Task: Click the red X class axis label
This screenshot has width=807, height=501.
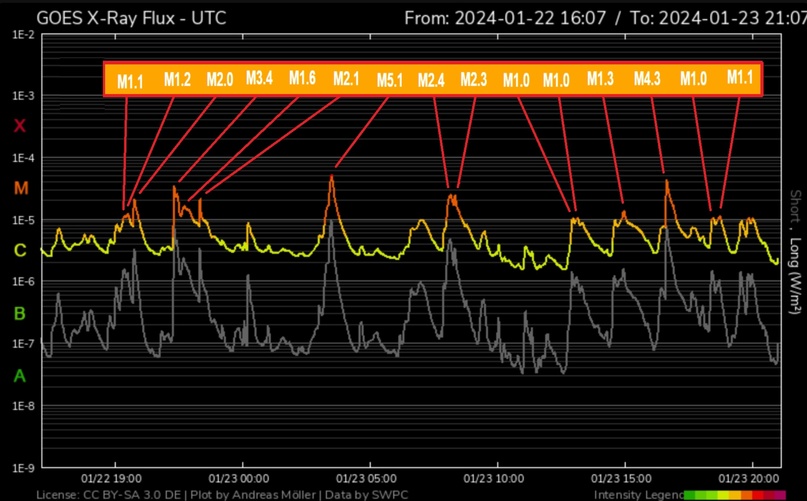Action: (x=18, y=125)
